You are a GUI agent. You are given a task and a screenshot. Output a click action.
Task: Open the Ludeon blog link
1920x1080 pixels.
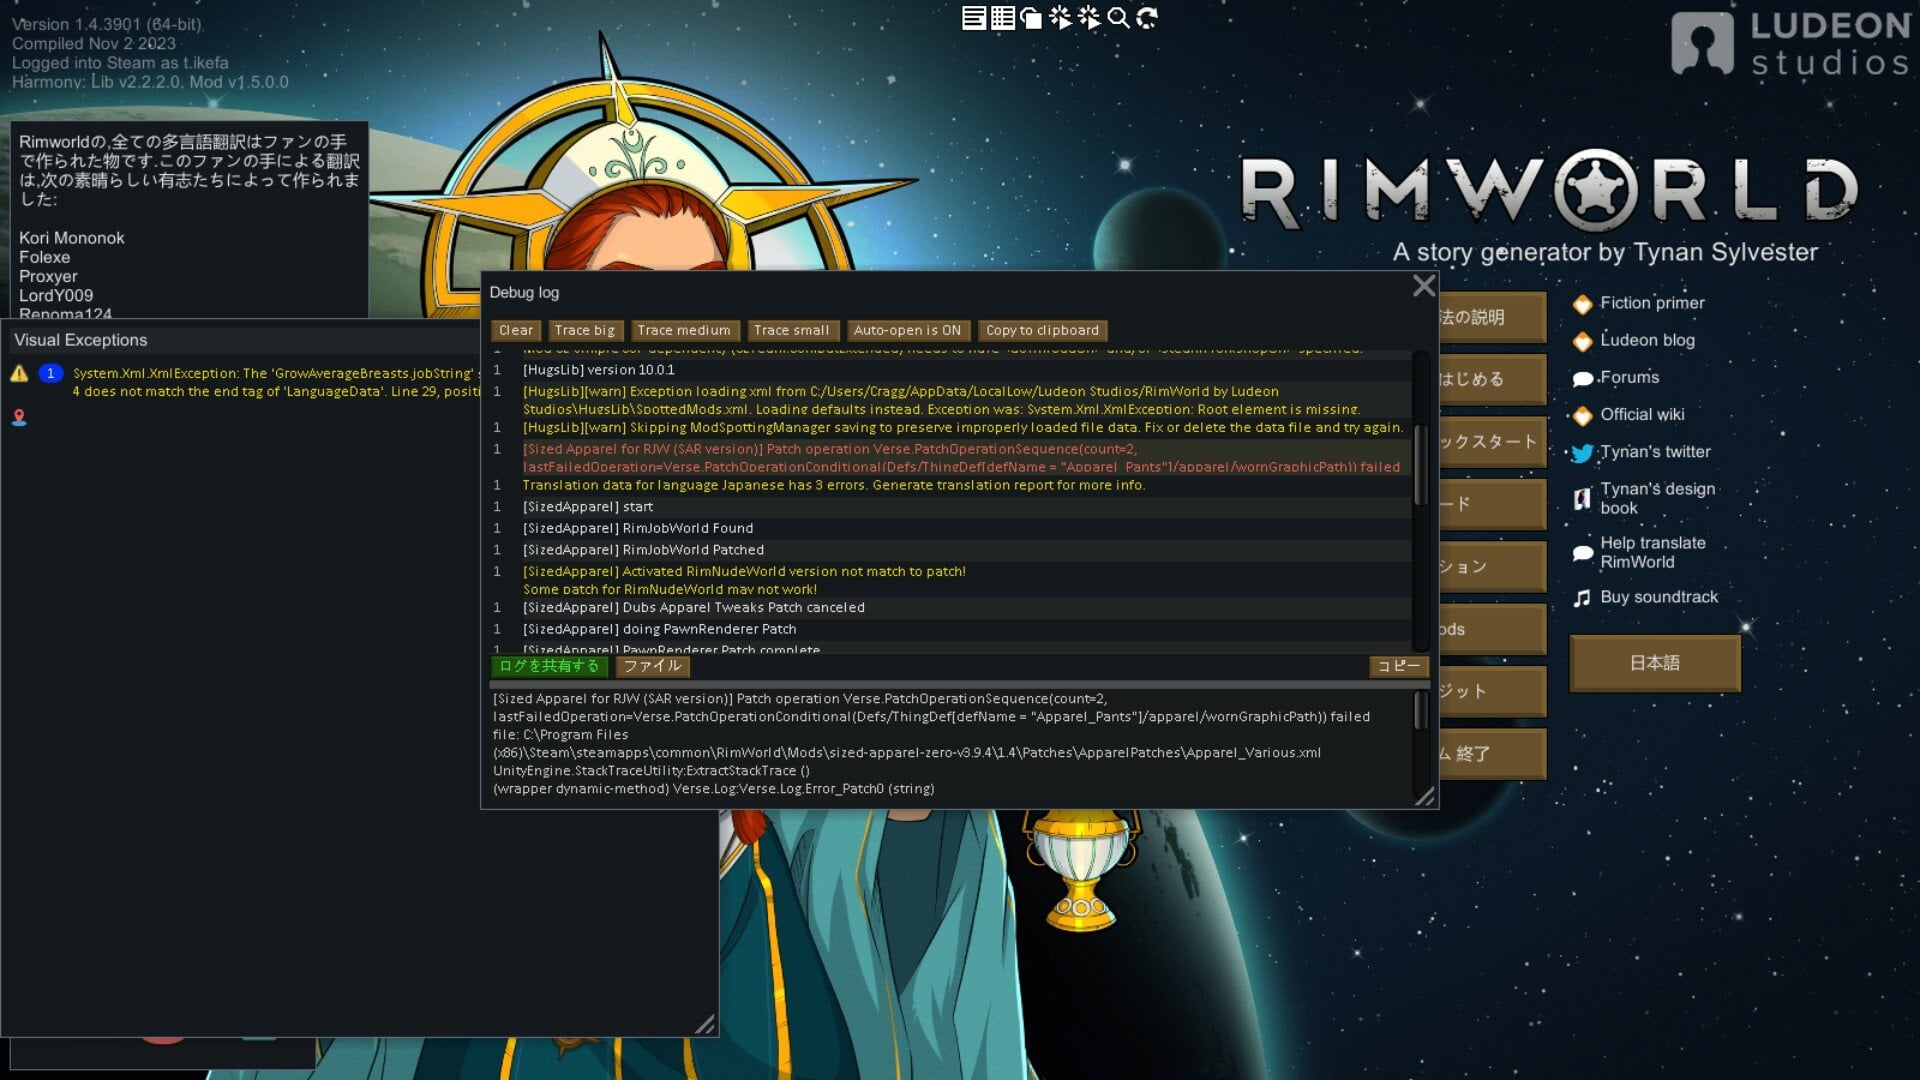[1647, 340]
